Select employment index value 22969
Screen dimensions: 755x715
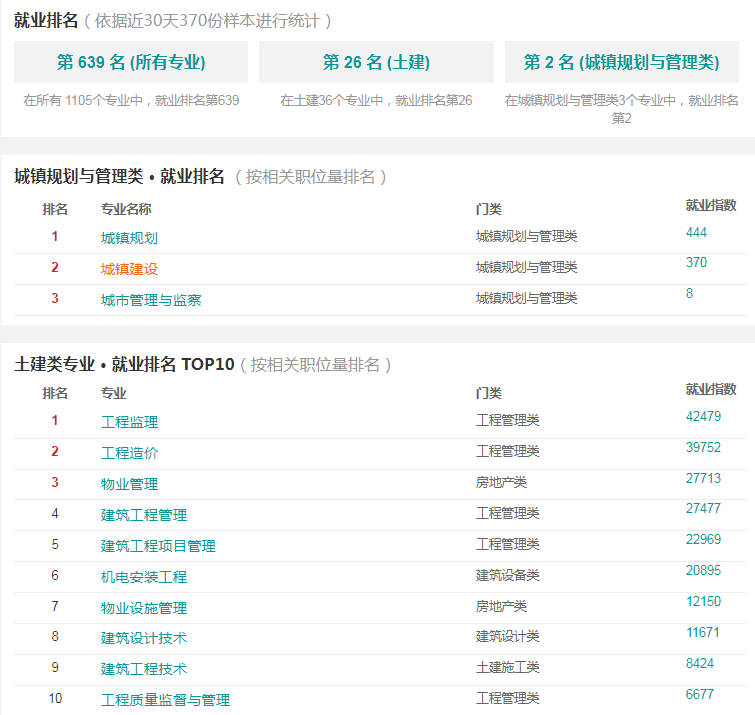703,539
